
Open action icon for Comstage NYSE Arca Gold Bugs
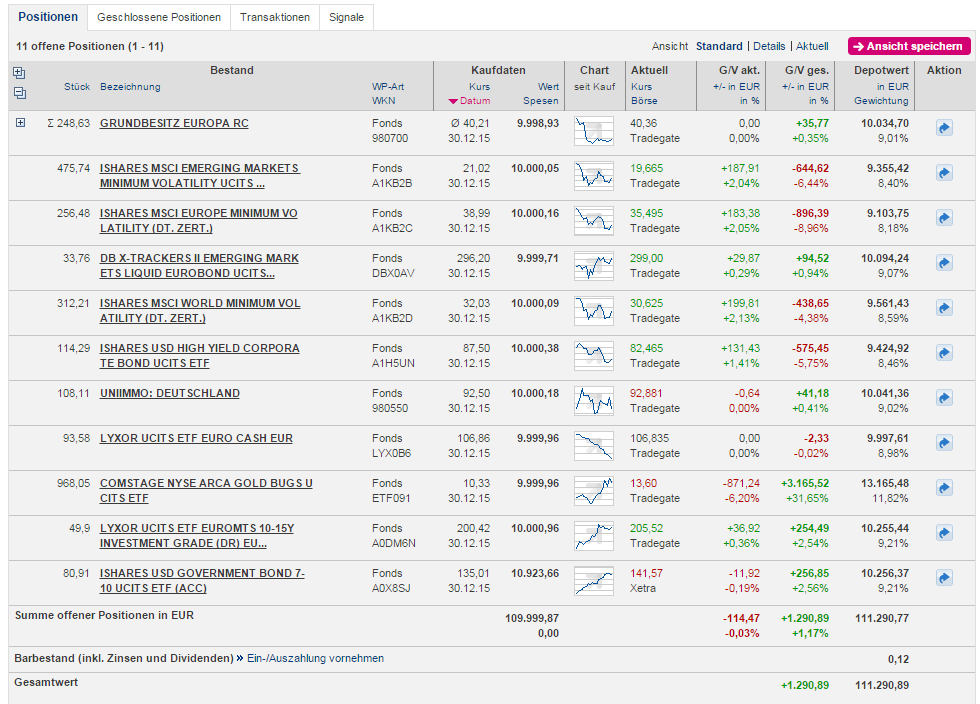[x=944, y=488]
